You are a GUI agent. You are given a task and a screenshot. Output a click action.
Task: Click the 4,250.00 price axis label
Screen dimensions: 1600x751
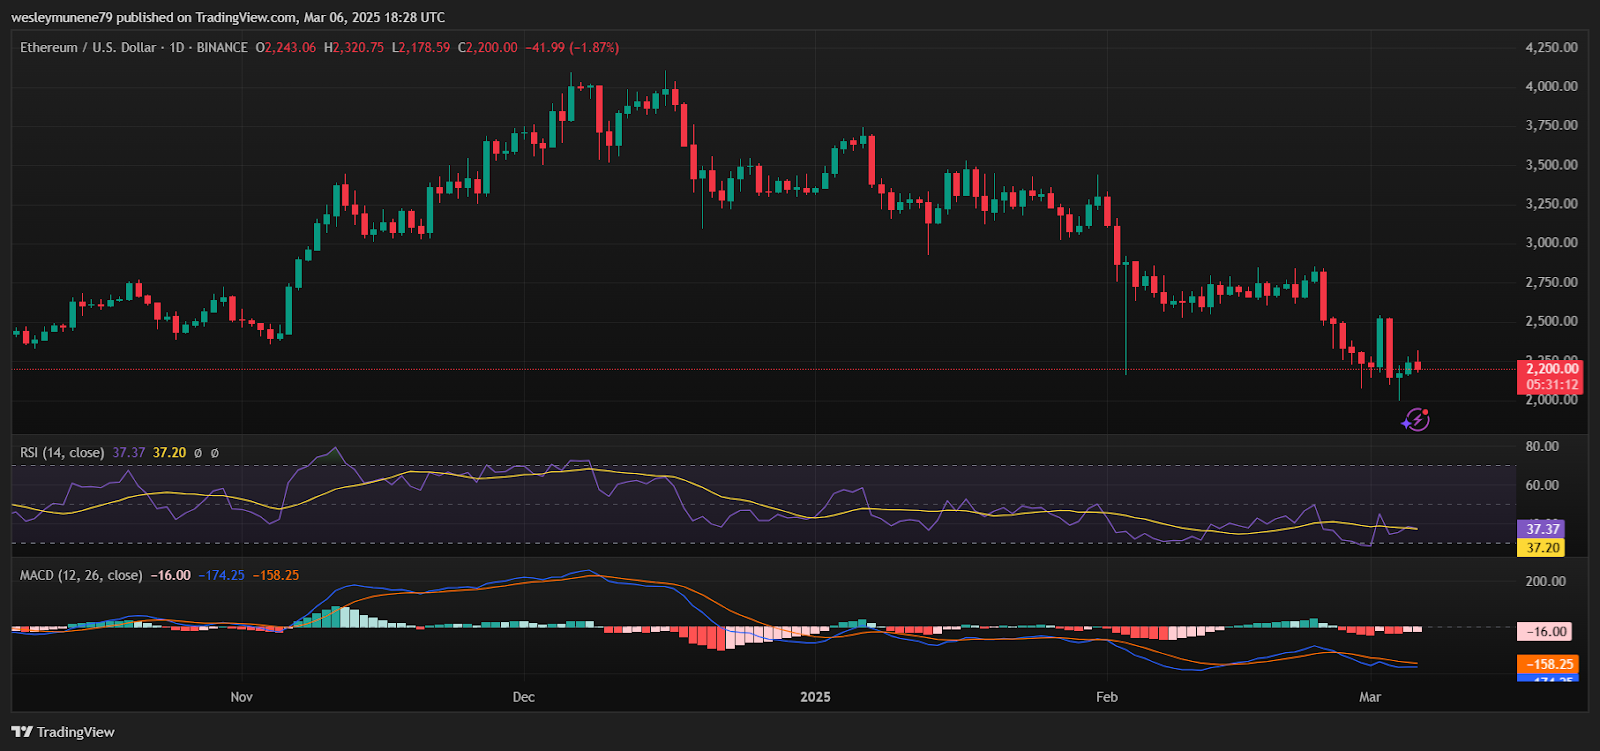tap(1551, 47)
